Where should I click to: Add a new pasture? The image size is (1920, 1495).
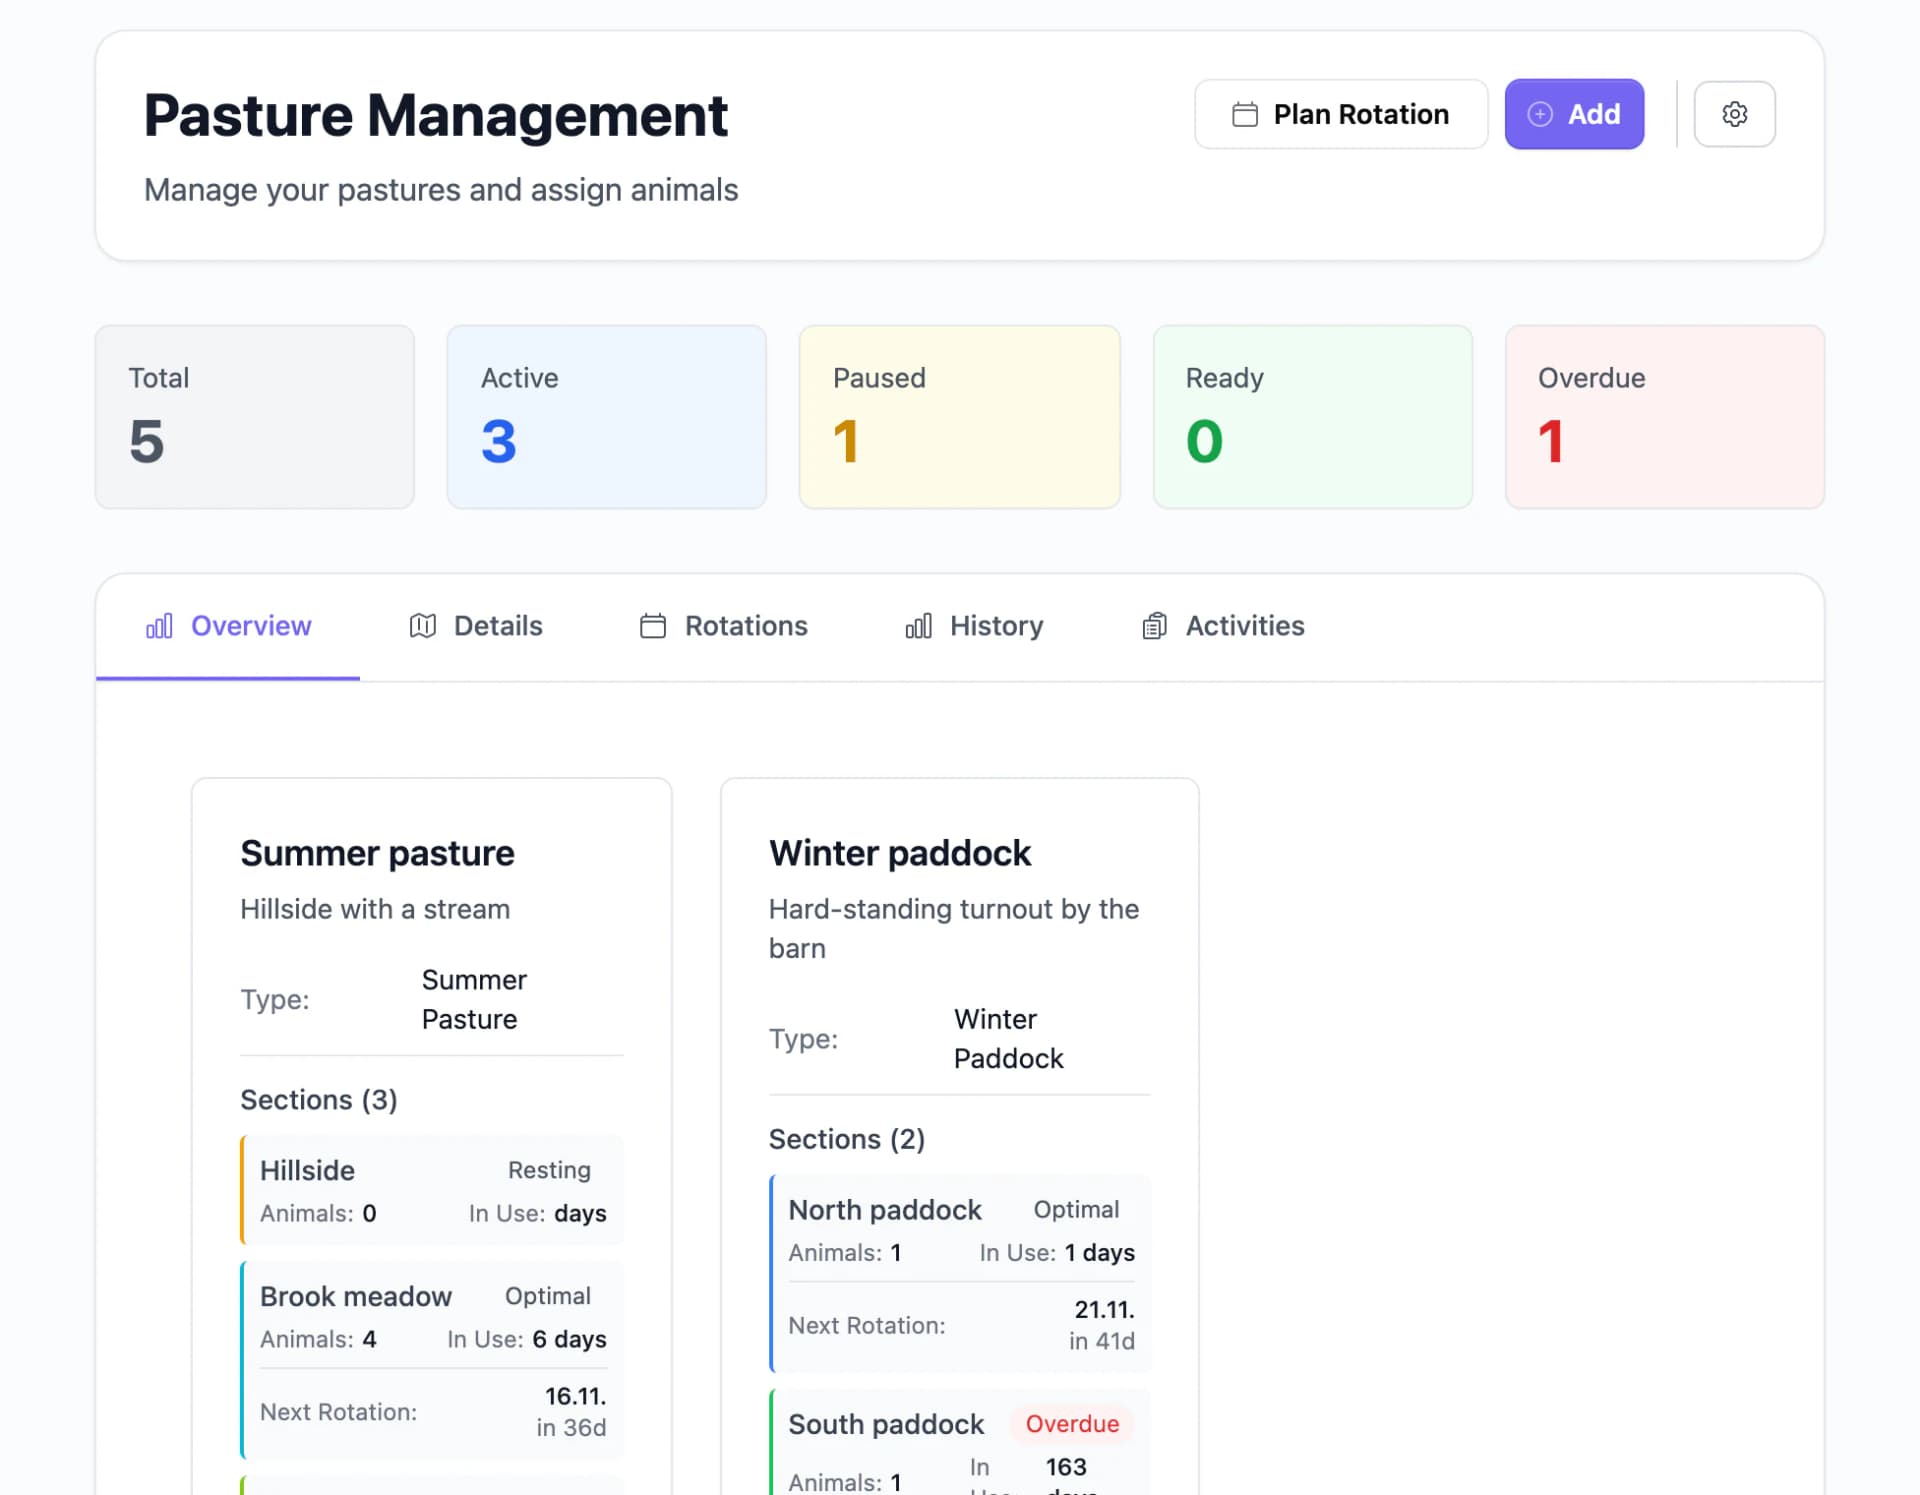[1574, 114]
